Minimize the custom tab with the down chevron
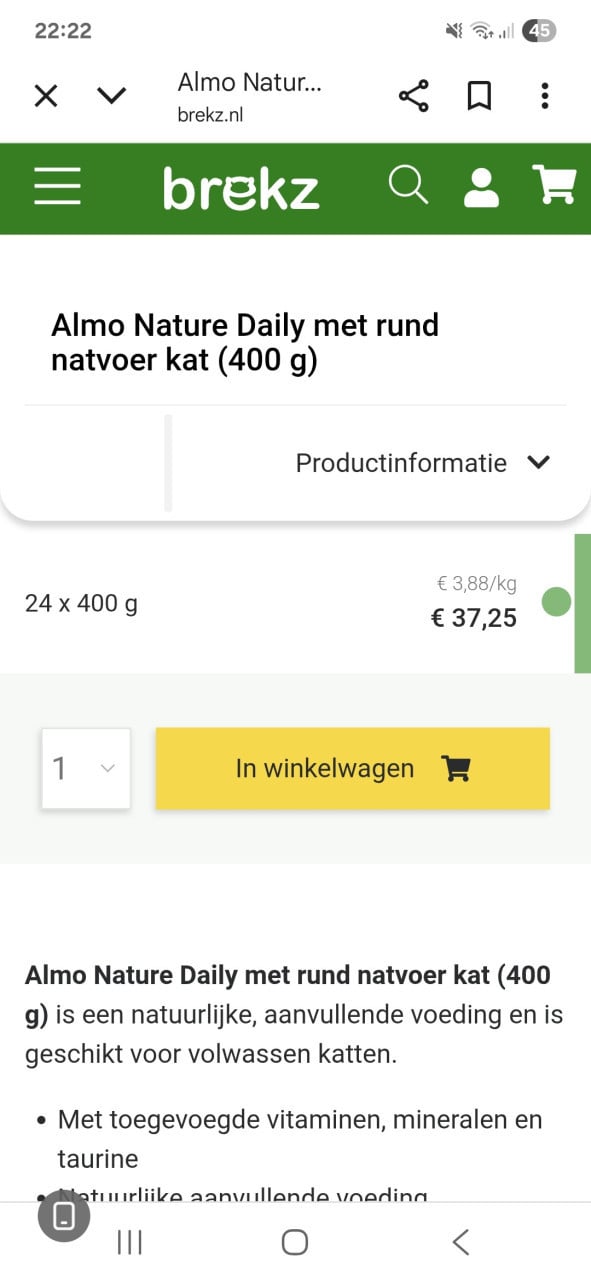591x1280 pixels. (112, 96)
